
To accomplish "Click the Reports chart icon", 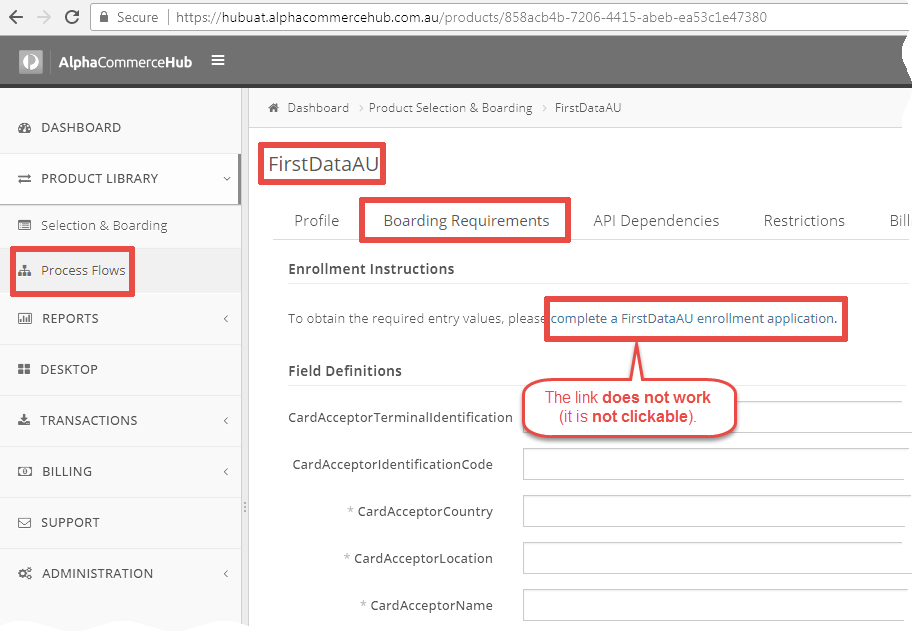I will click(x=25, y=319).
